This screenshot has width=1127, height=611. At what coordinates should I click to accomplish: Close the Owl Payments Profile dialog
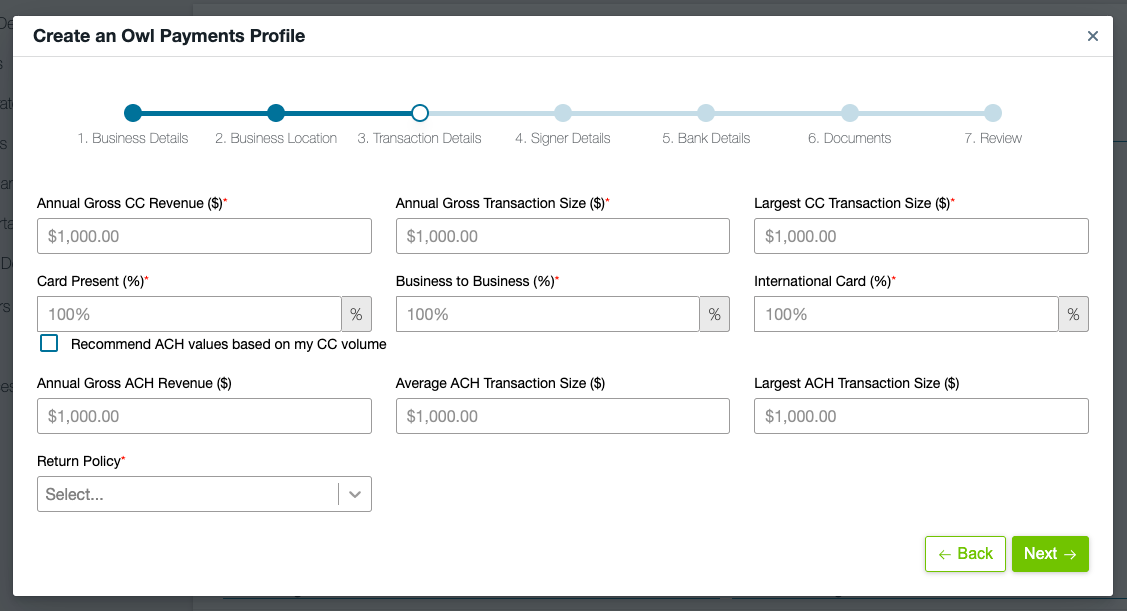(x=1092, y=36)
